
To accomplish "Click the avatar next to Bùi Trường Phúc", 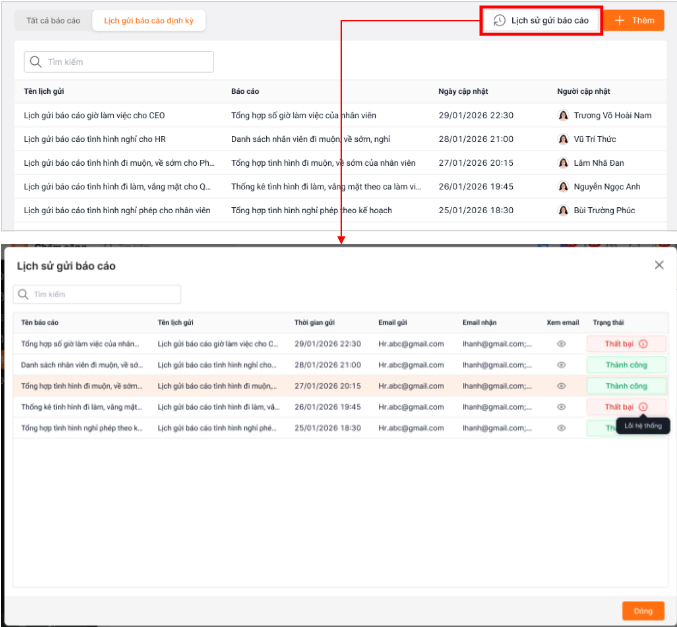I will [x=563, y=210].
